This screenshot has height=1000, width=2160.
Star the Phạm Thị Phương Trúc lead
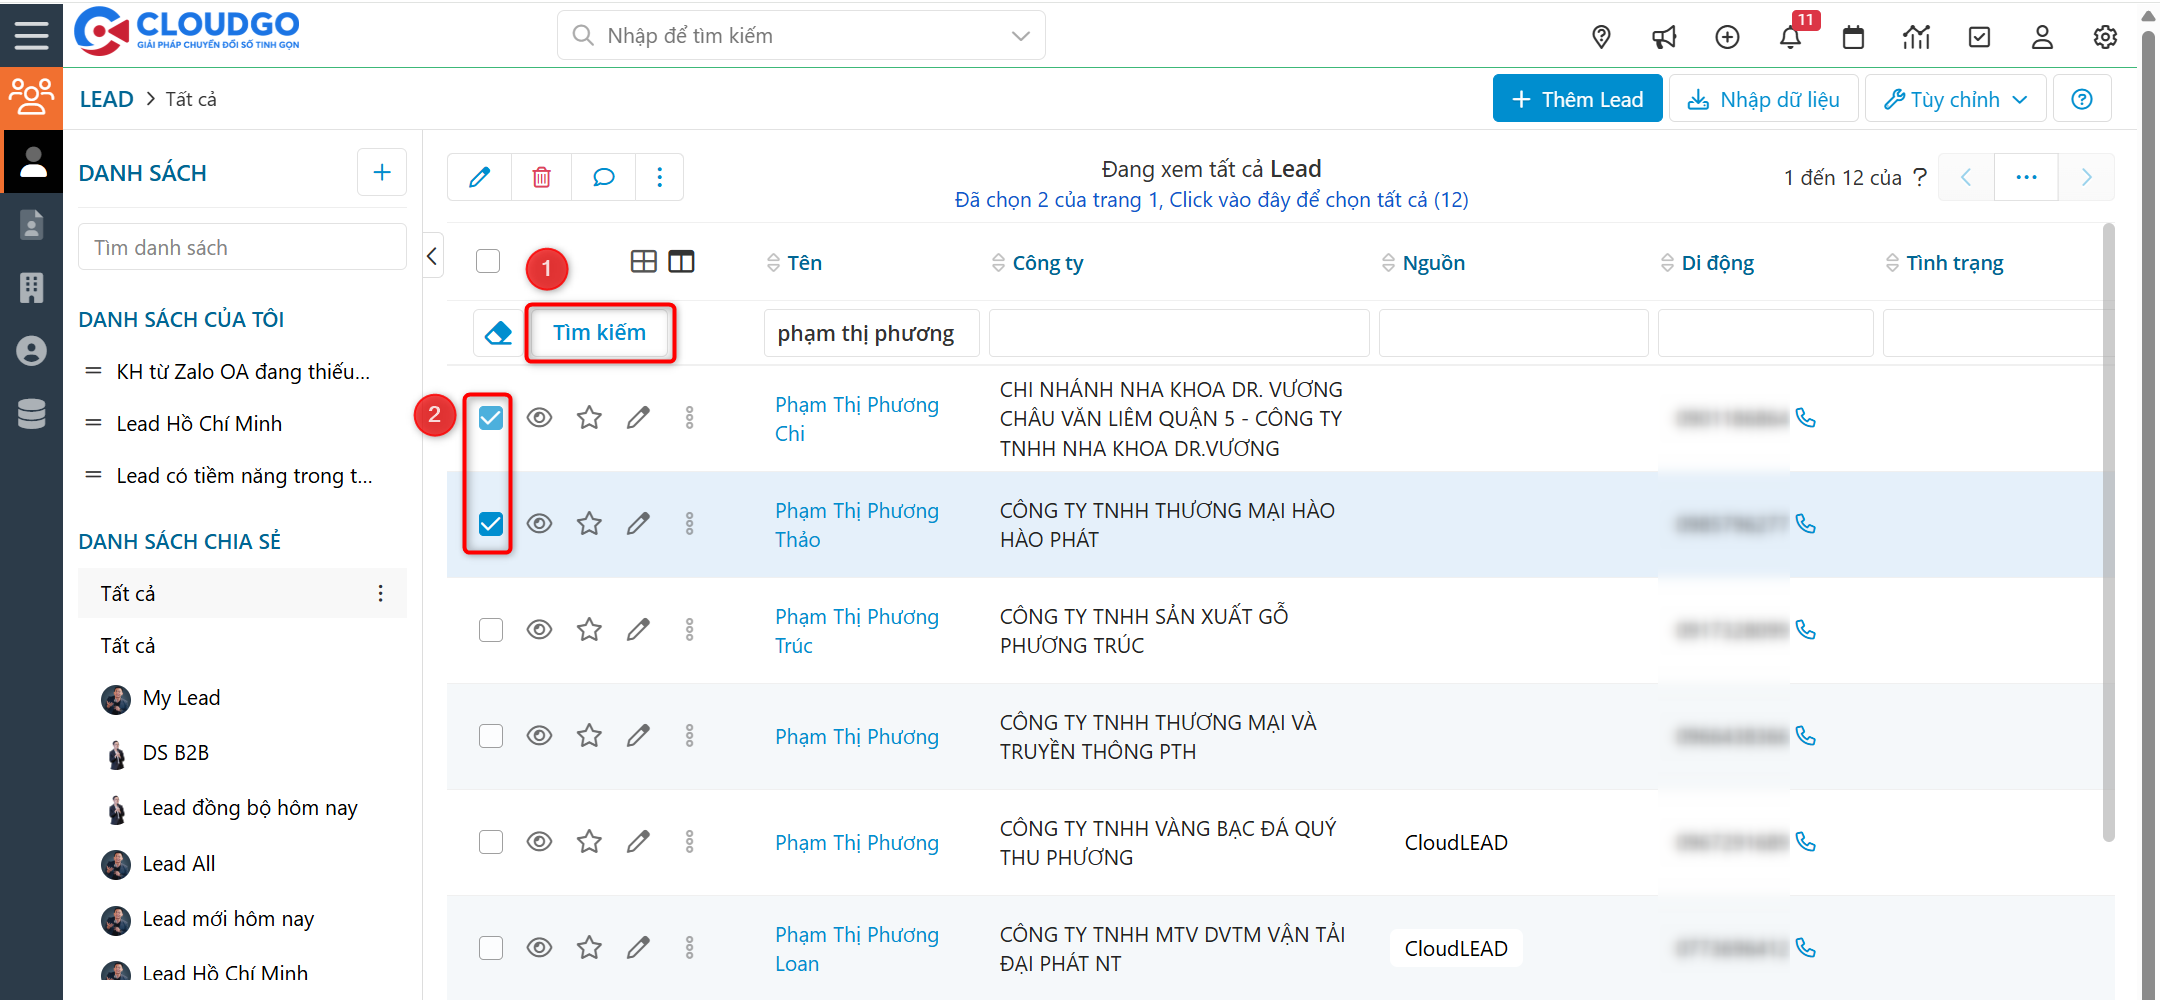589,629
